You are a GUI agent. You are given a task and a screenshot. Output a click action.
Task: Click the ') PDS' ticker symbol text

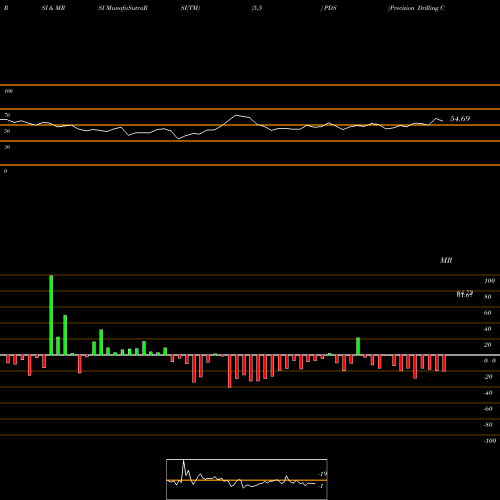point(329,8)
